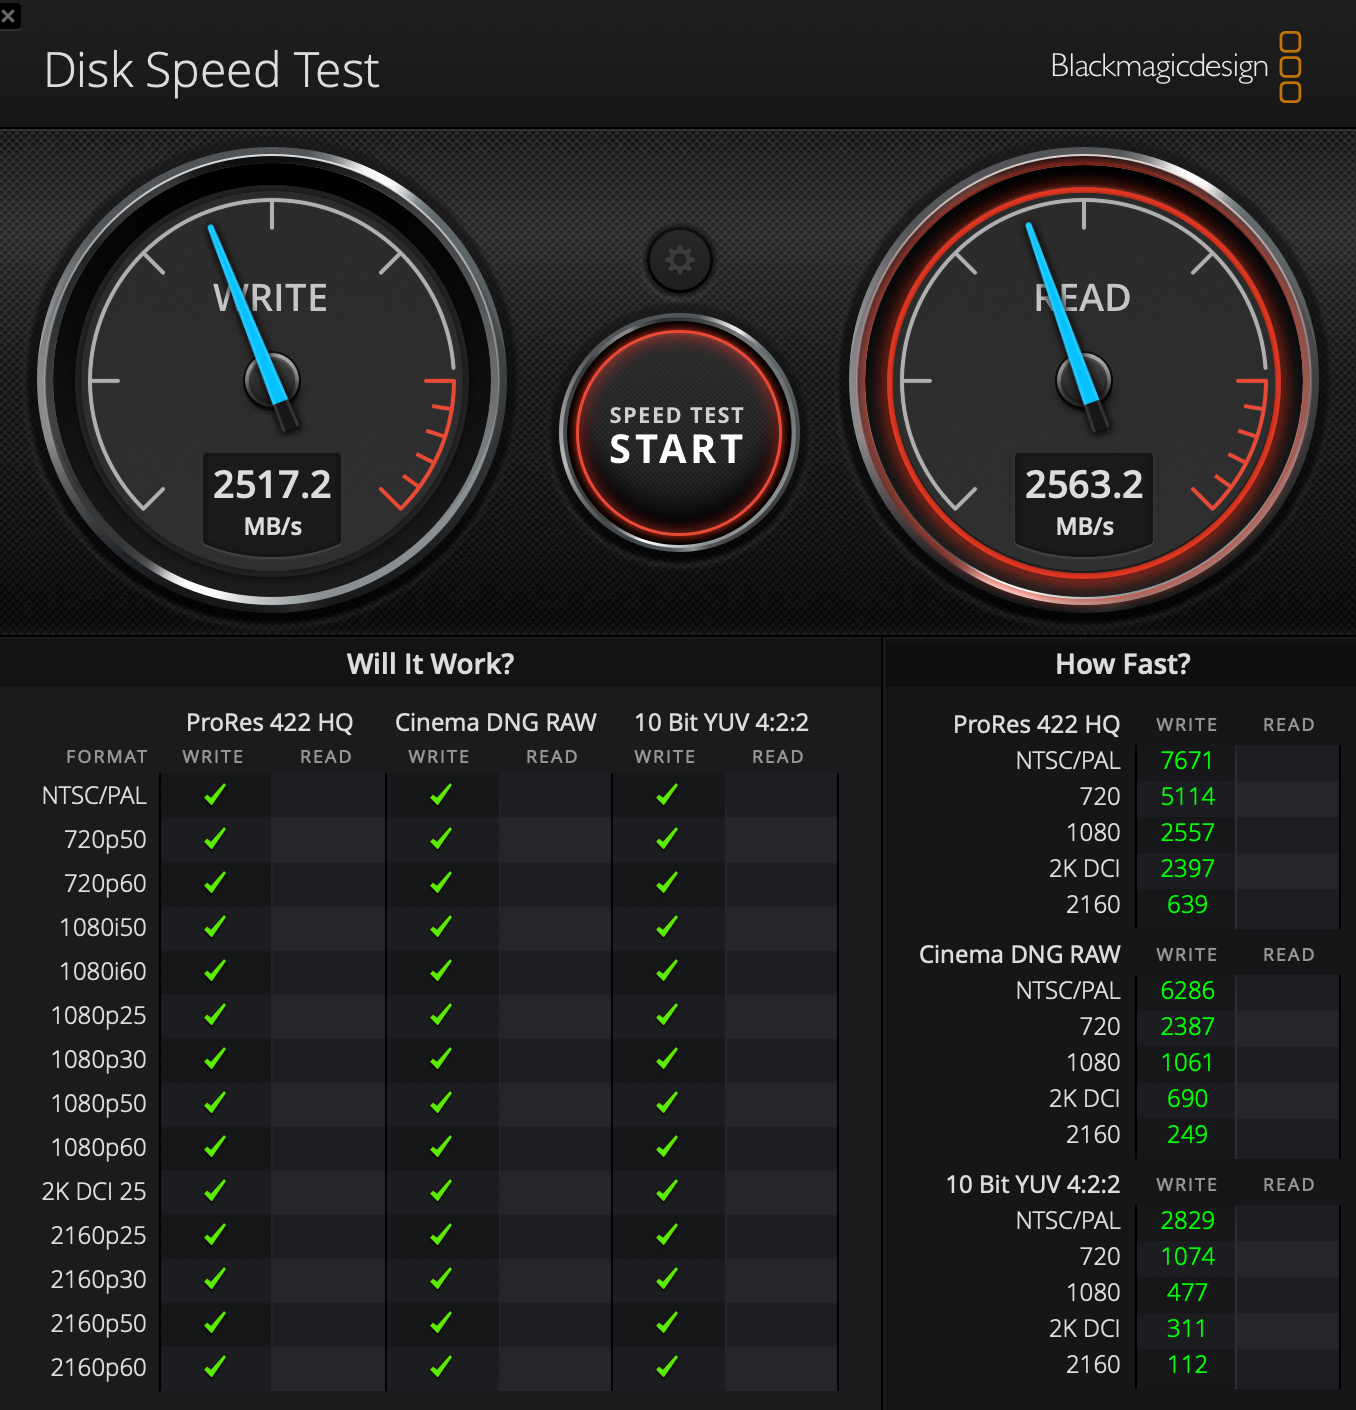This screenshot has width=1356, height=1410.
Task: Open settings with the gear icon
Action: pyautogui.click(x=680, y=260)
